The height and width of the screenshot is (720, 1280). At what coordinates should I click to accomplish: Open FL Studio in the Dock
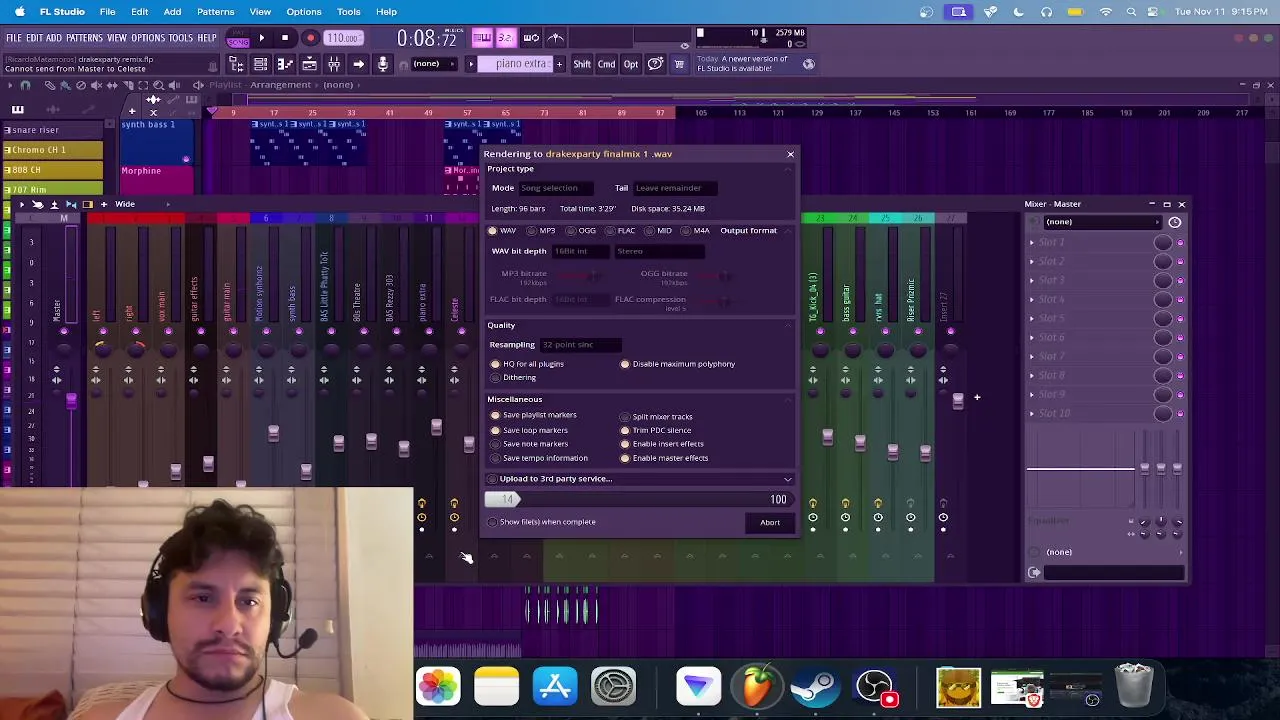click(x=757, y=687)
